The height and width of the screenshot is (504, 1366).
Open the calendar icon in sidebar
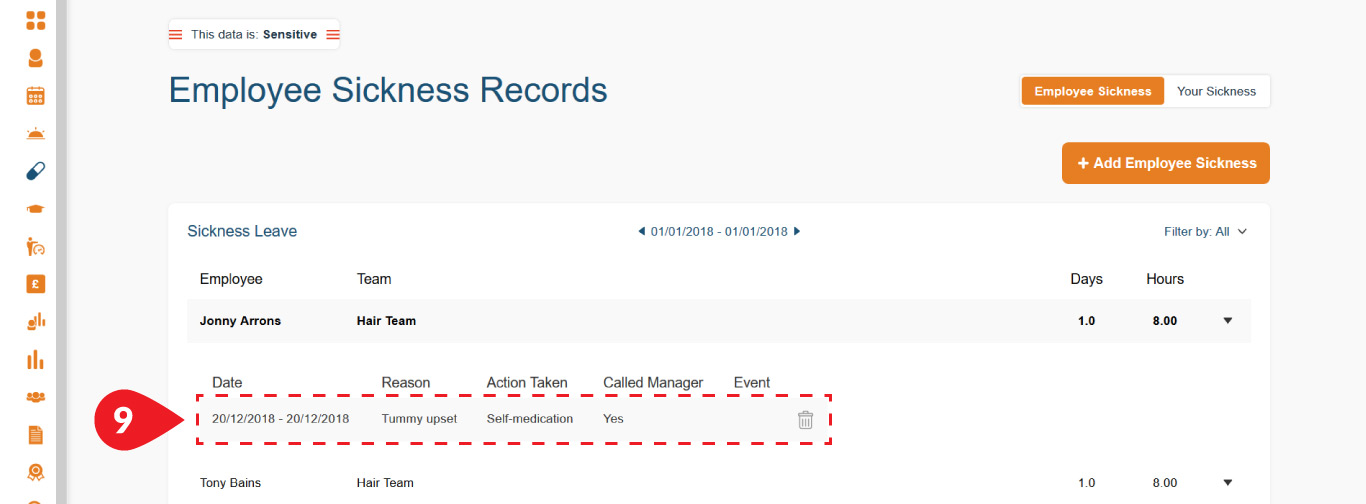coord(35,96)
